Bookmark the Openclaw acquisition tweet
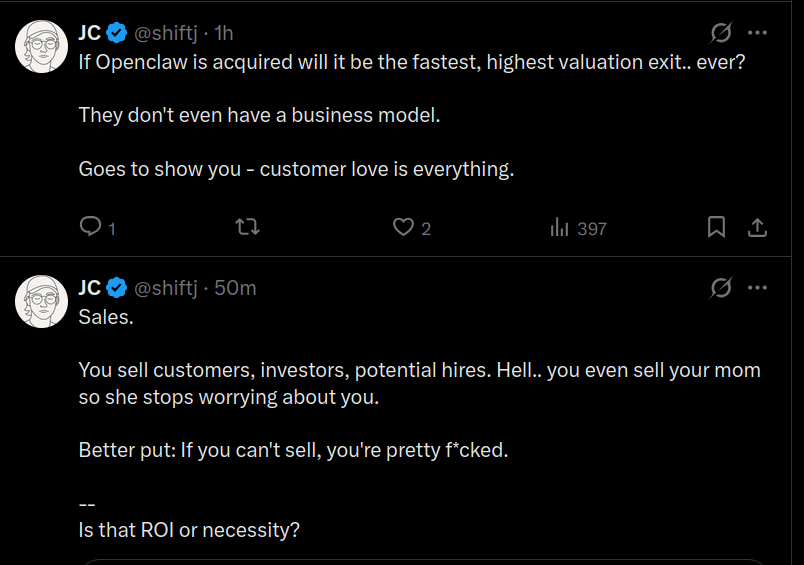The height and width of the screenshot is (565, 804). [716, 228]
